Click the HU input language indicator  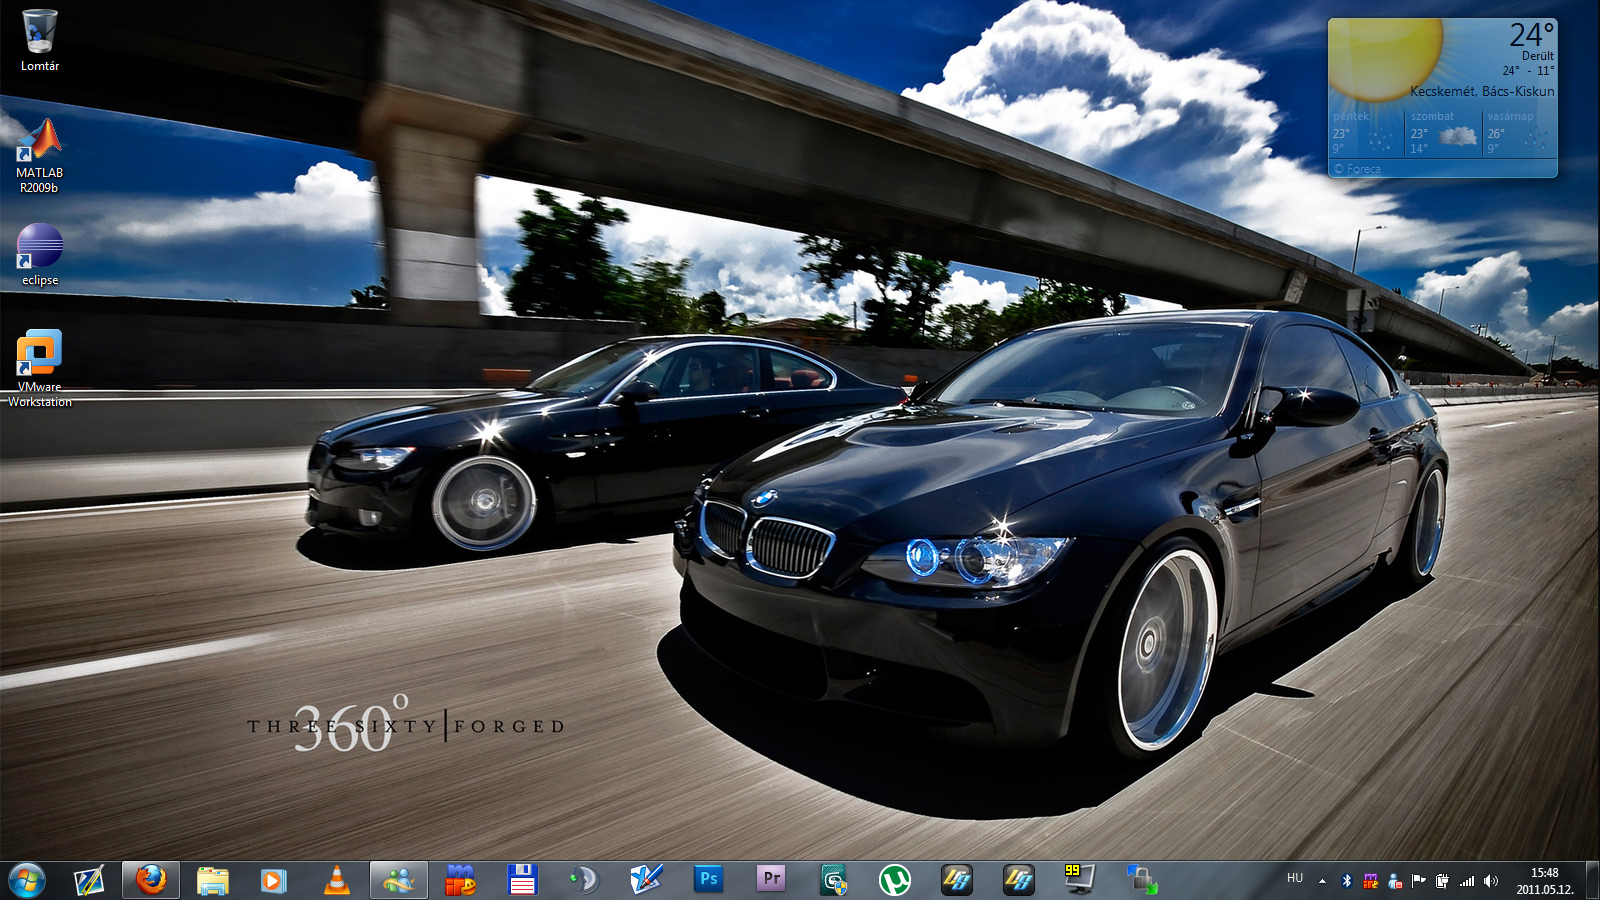(1295, 878)
